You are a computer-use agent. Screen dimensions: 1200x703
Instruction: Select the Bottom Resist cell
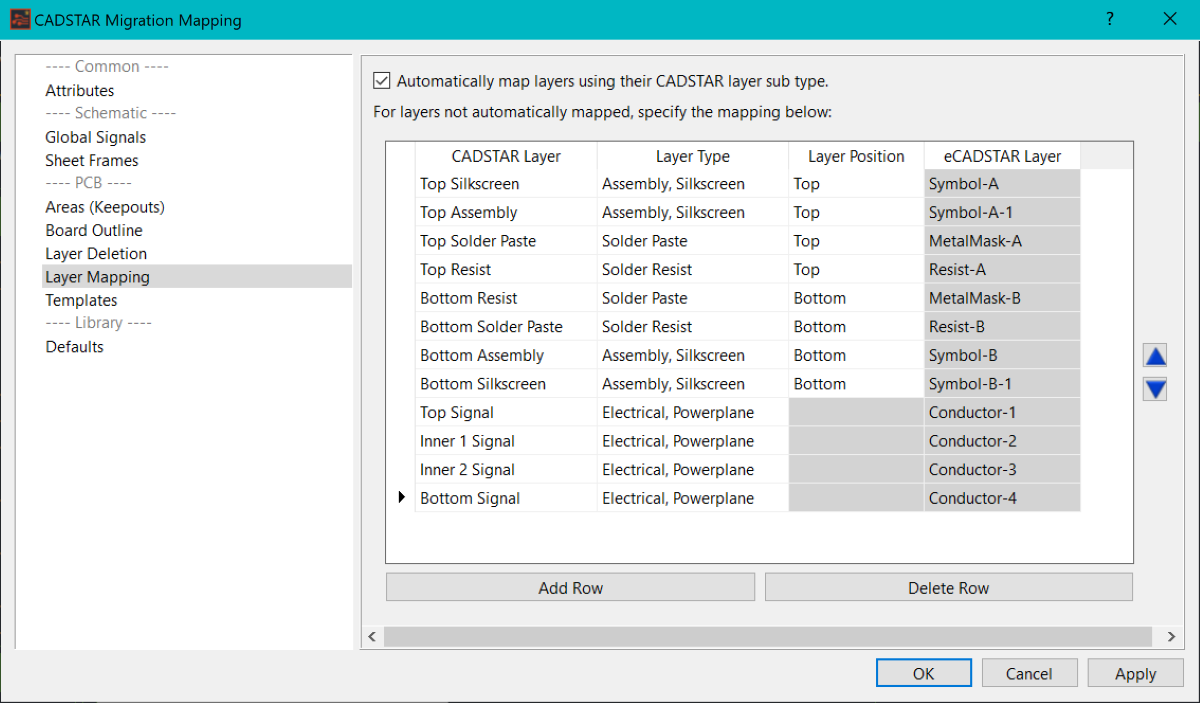(506, 298)
